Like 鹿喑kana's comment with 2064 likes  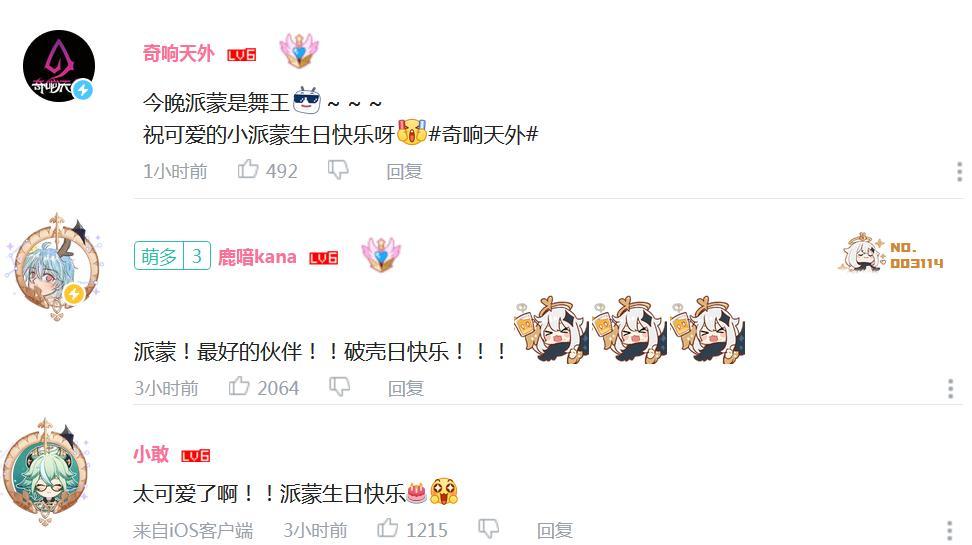[x=239, y=386]
